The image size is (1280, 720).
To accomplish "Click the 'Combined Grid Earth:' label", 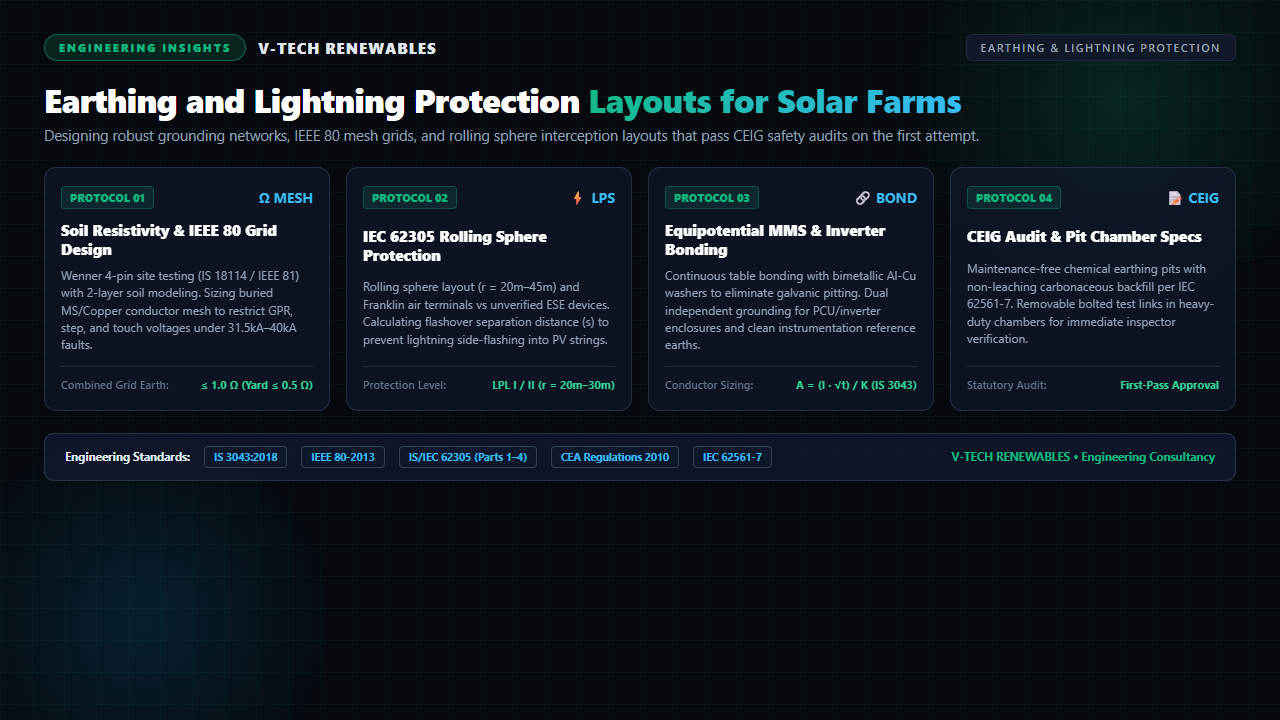I will (x=115, y=385).
